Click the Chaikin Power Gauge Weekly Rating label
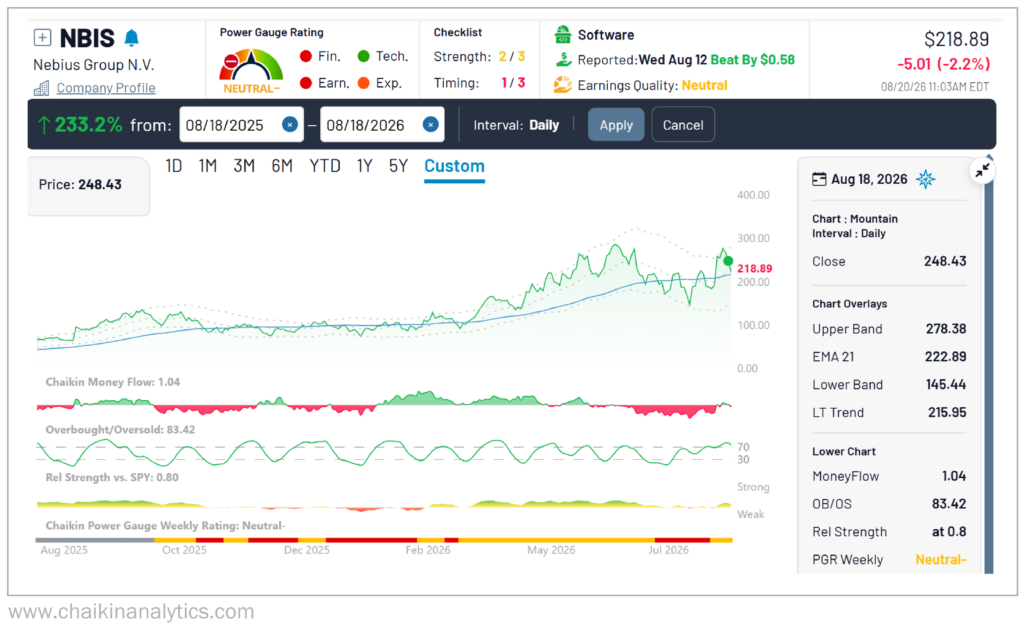This screenshot has width=1024, height=632. (x=165, y=526)
